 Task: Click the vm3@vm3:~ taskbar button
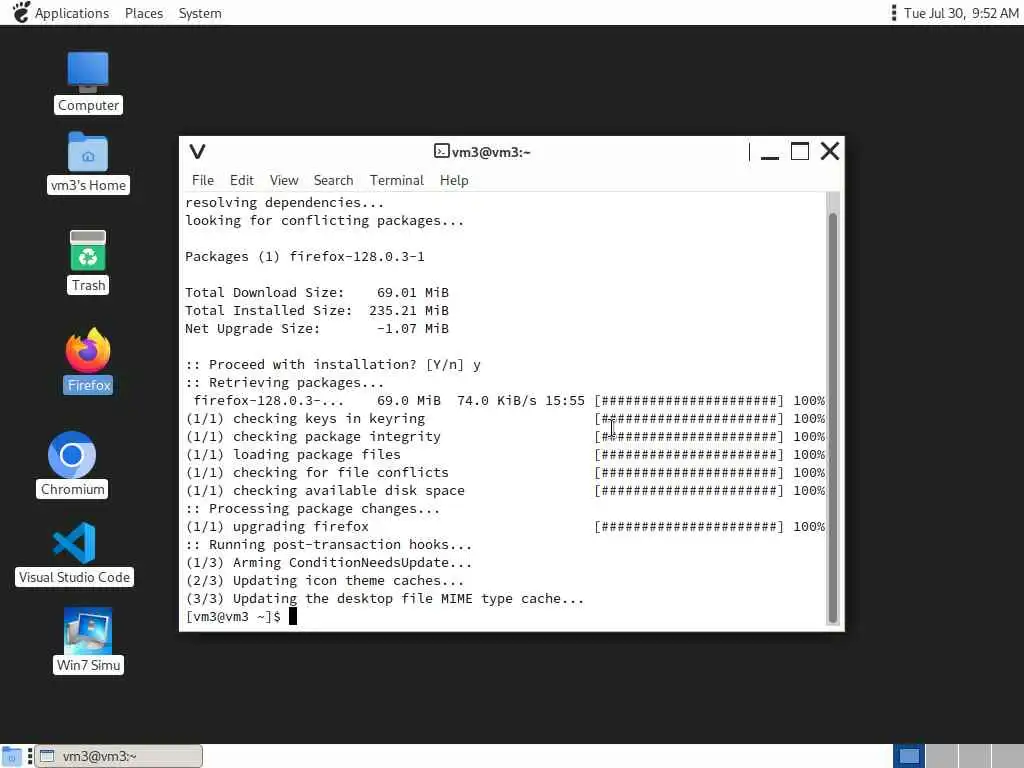pos(118,756)
